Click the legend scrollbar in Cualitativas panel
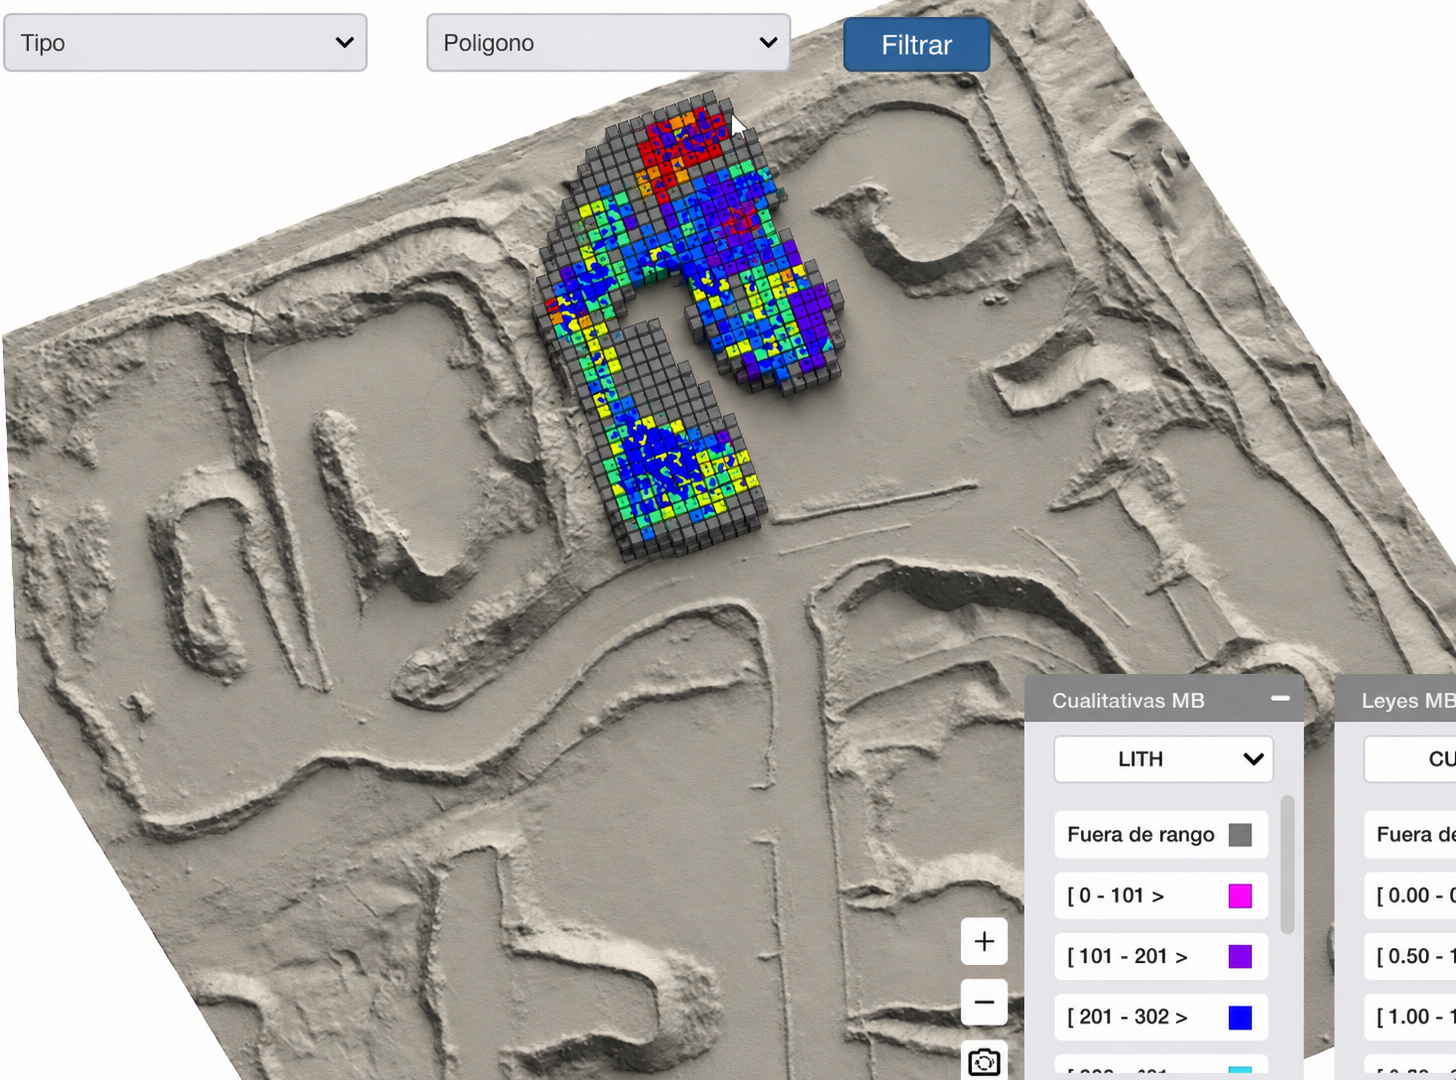This screenshot has width=1456, height=1080. point(1288,865)
